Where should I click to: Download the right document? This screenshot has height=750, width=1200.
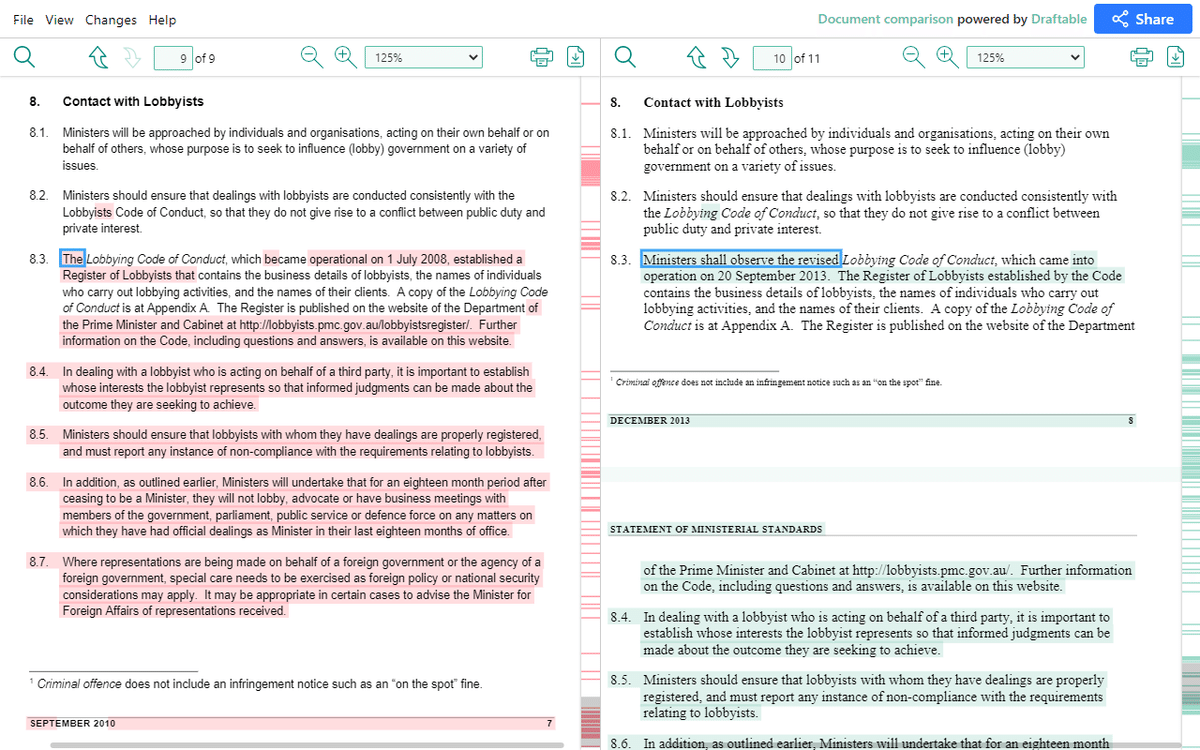[1176, 57]
